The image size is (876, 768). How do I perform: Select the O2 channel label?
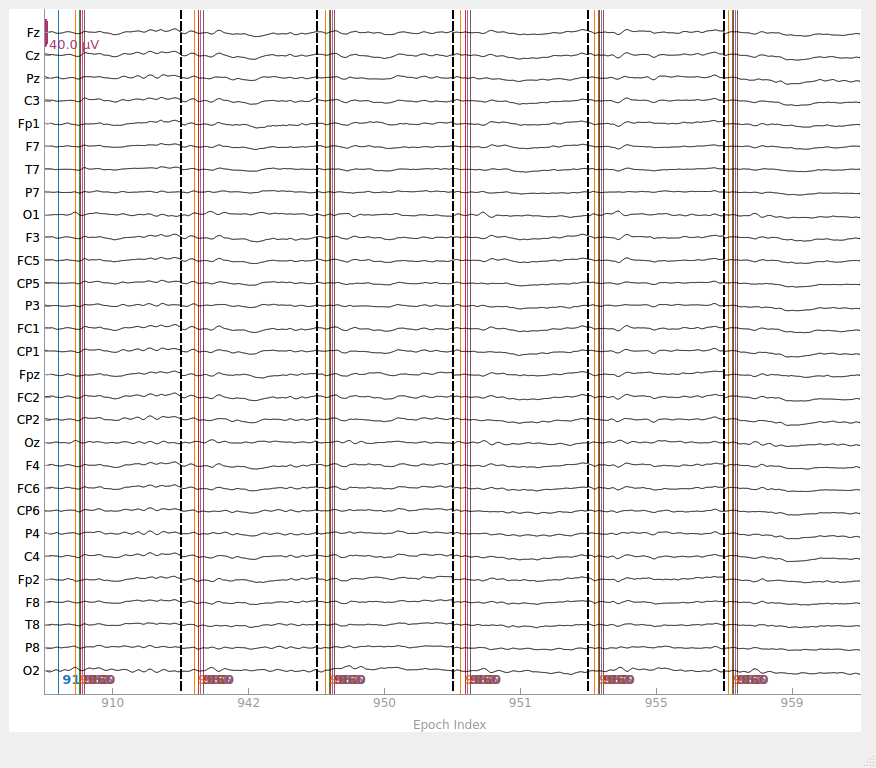click(31, 671)
